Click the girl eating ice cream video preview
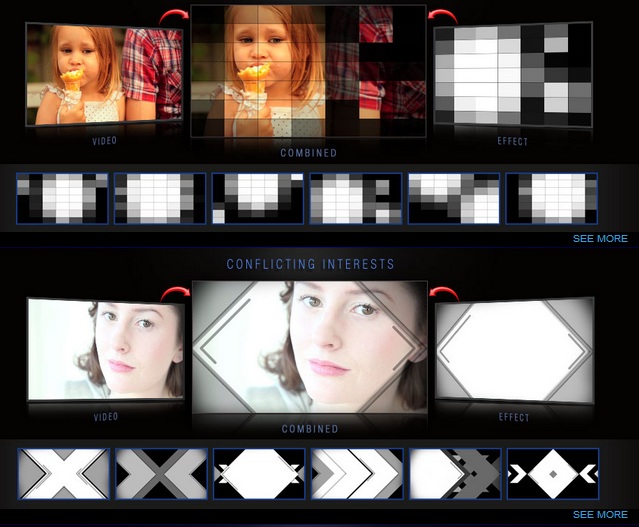Viewport: 639px width, 527px height. point(104,75)
